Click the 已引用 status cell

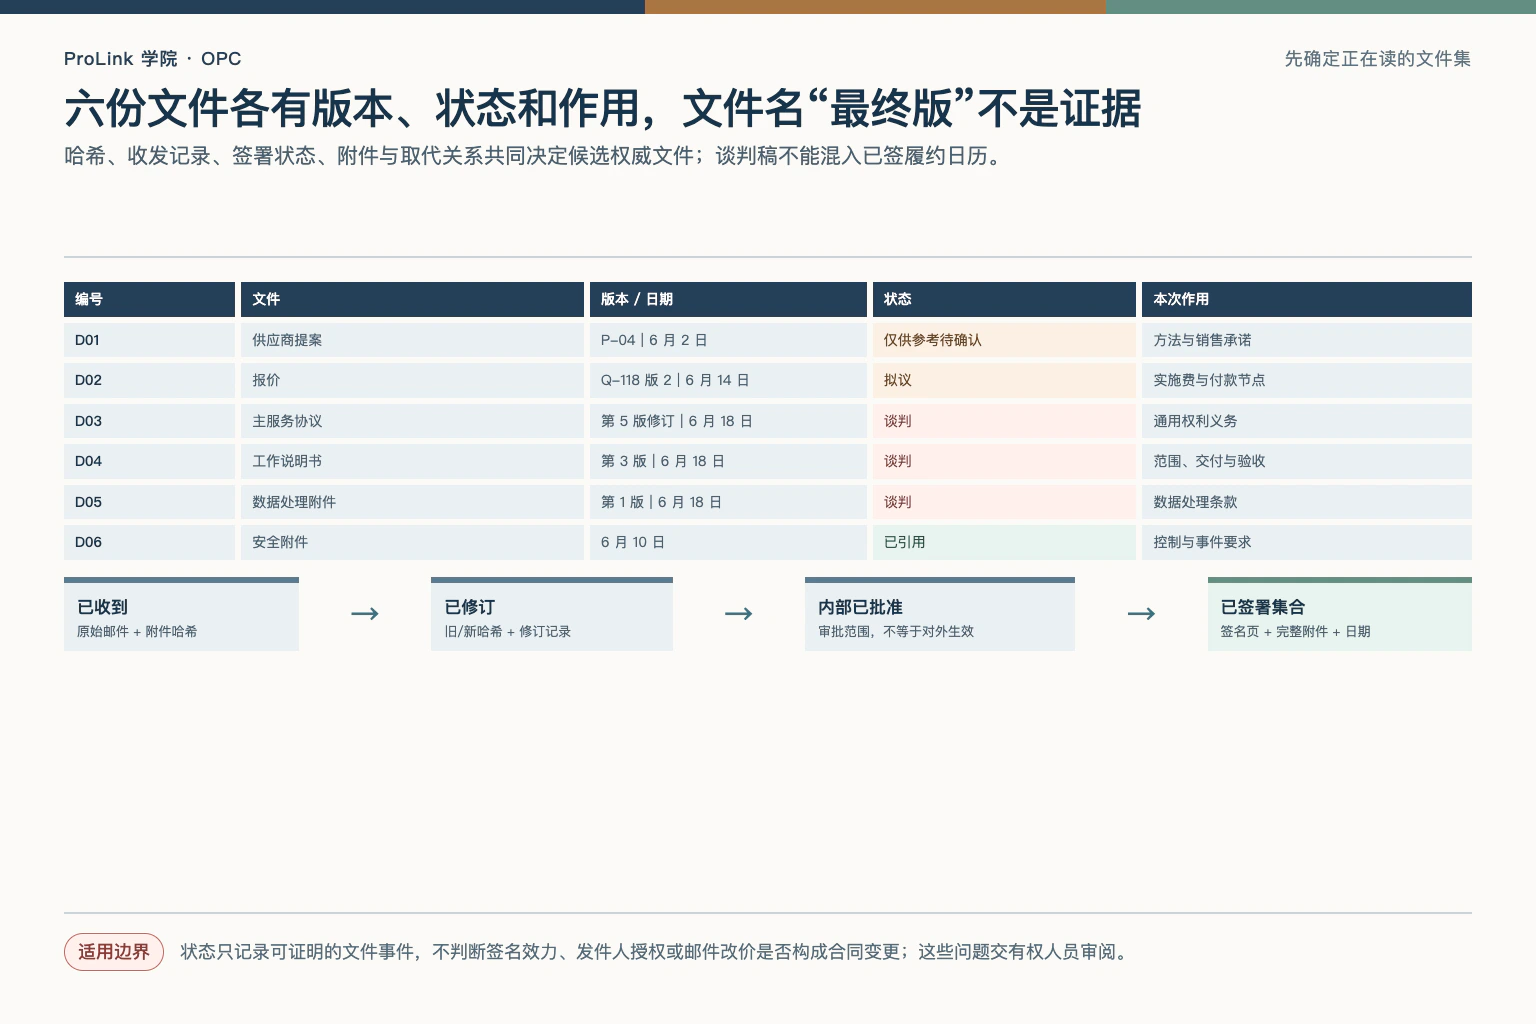[x=1004, y=542]
